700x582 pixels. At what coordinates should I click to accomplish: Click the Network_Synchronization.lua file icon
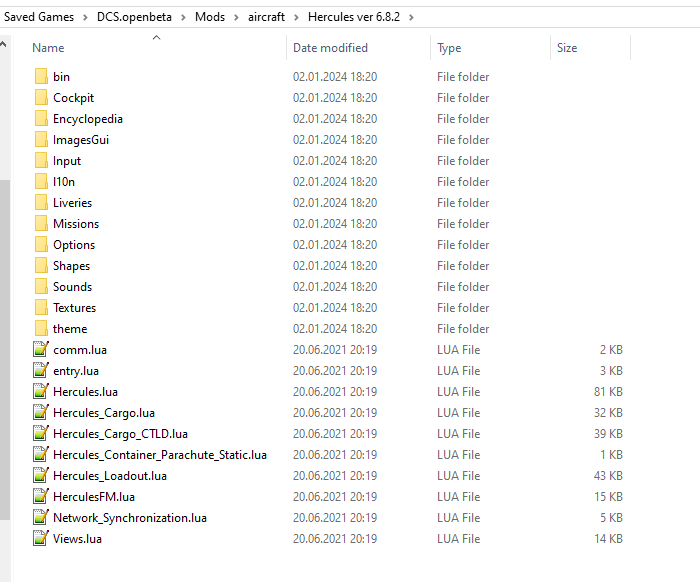pos(41,517)
